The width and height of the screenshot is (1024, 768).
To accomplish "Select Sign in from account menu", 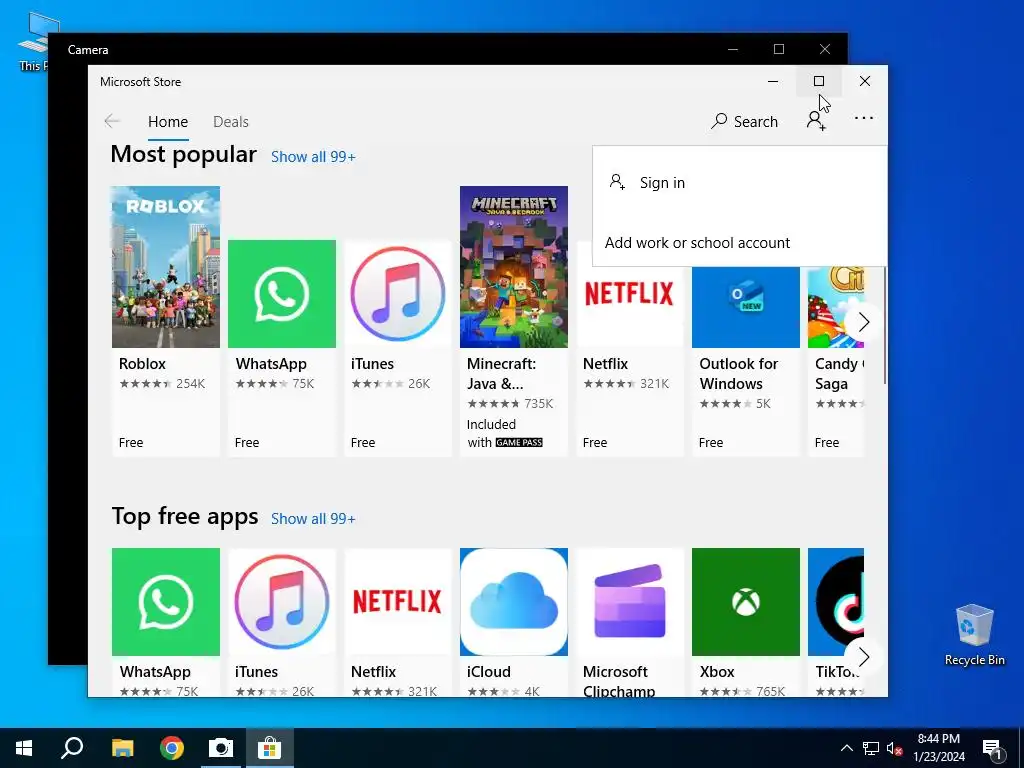I will click(x=739, y=182).
